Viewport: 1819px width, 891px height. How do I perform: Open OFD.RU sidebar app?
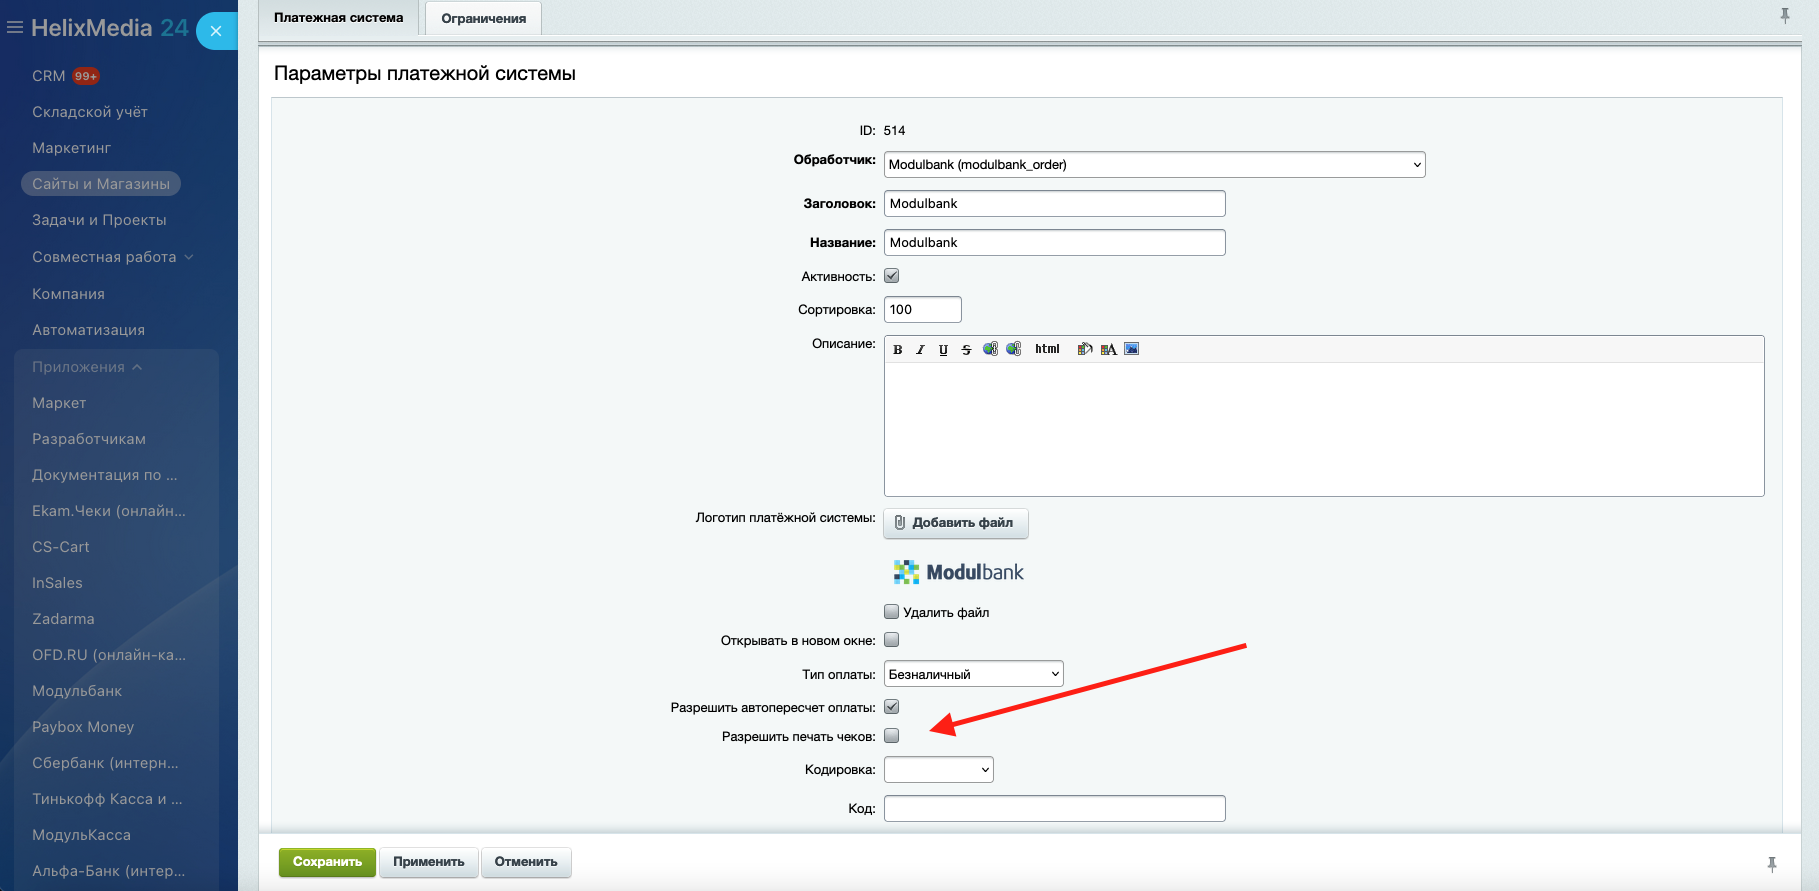(109, 655)
